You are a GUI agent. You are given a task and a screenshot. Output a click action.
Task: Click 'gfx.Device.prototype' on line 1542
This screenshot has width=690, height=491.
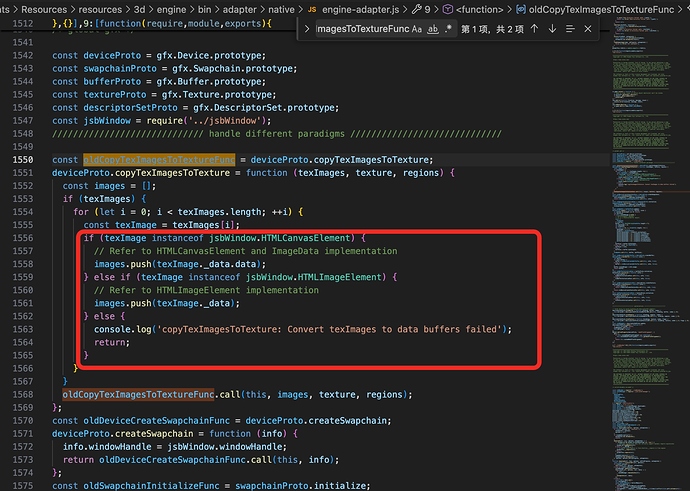point(211,55)
